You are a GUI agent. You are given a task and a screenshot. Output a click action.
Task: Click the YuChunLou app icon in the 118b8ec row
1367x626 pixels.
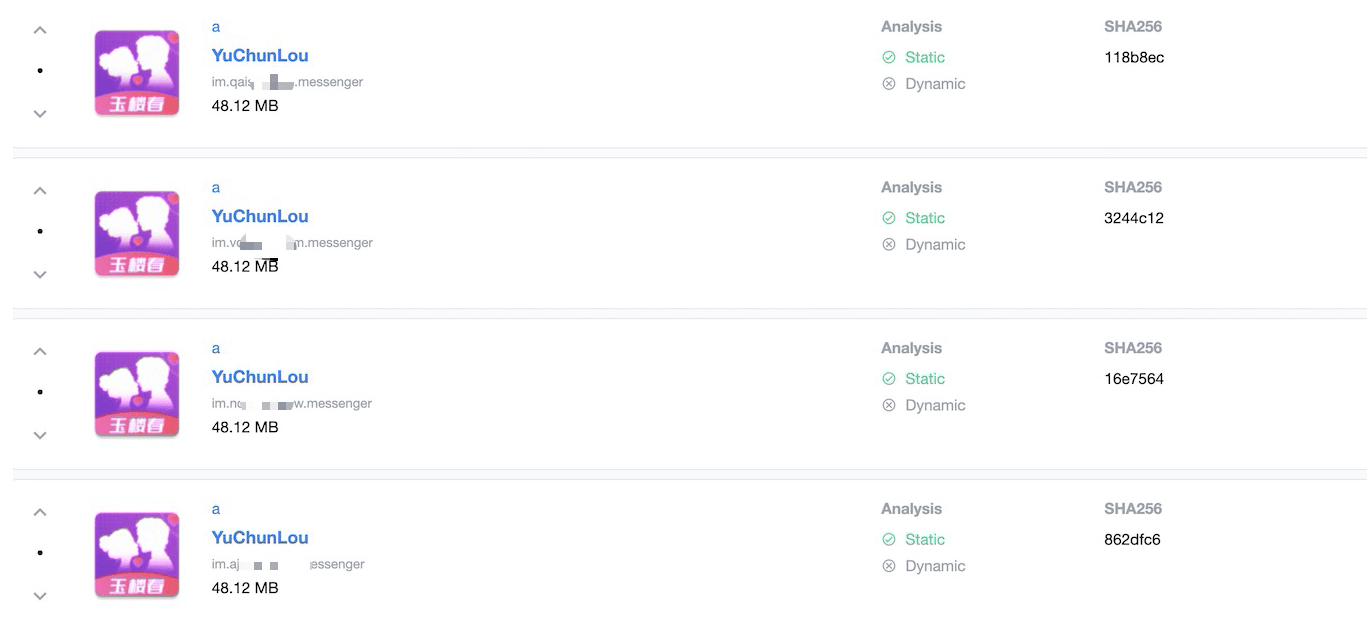[x=137, y=73]
